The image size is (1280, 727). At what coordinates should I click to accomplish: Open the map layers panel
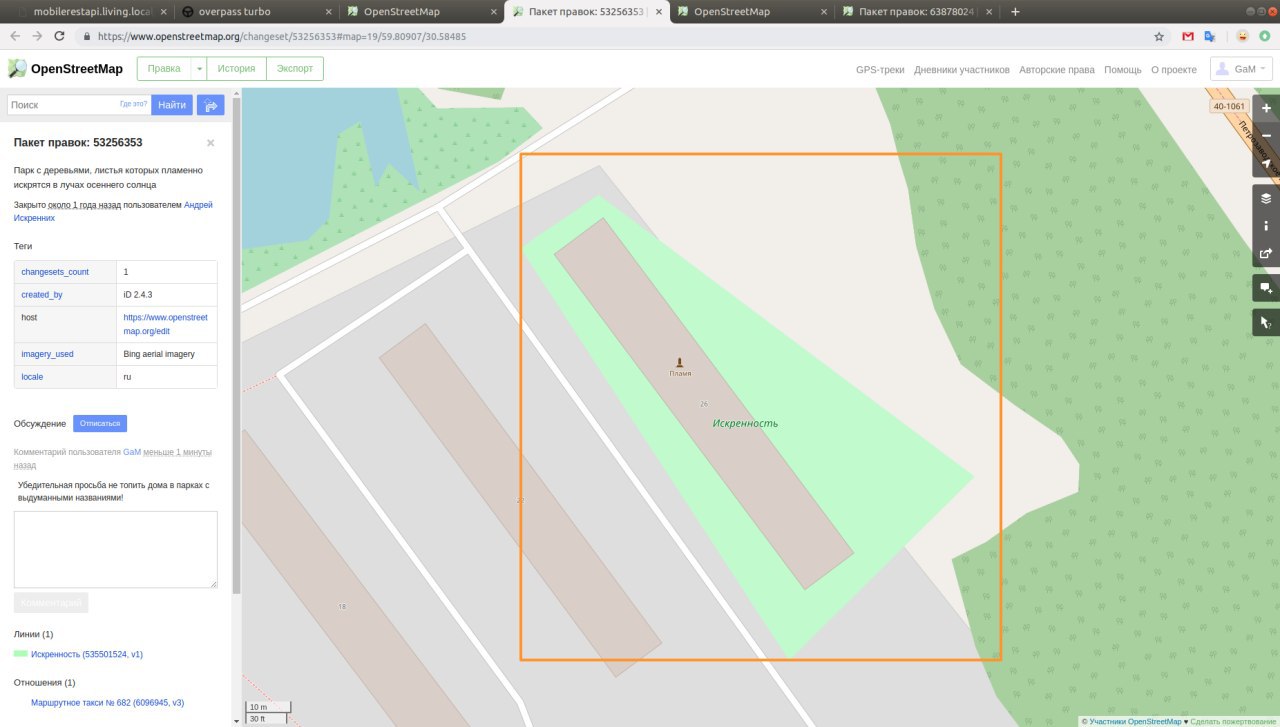coord(1266,198)
